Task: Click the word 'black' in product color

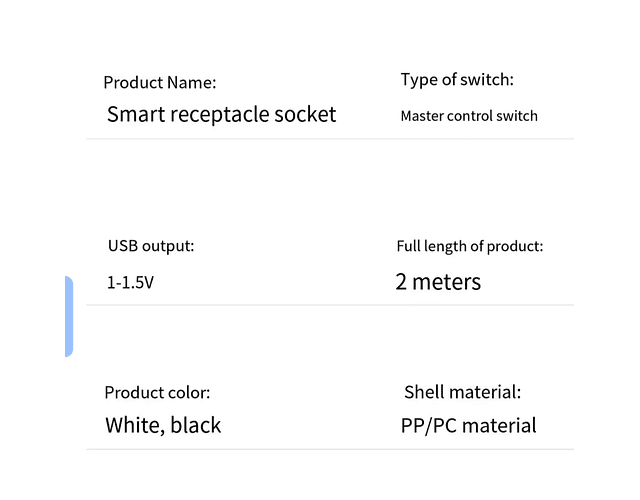Action: 196,425
